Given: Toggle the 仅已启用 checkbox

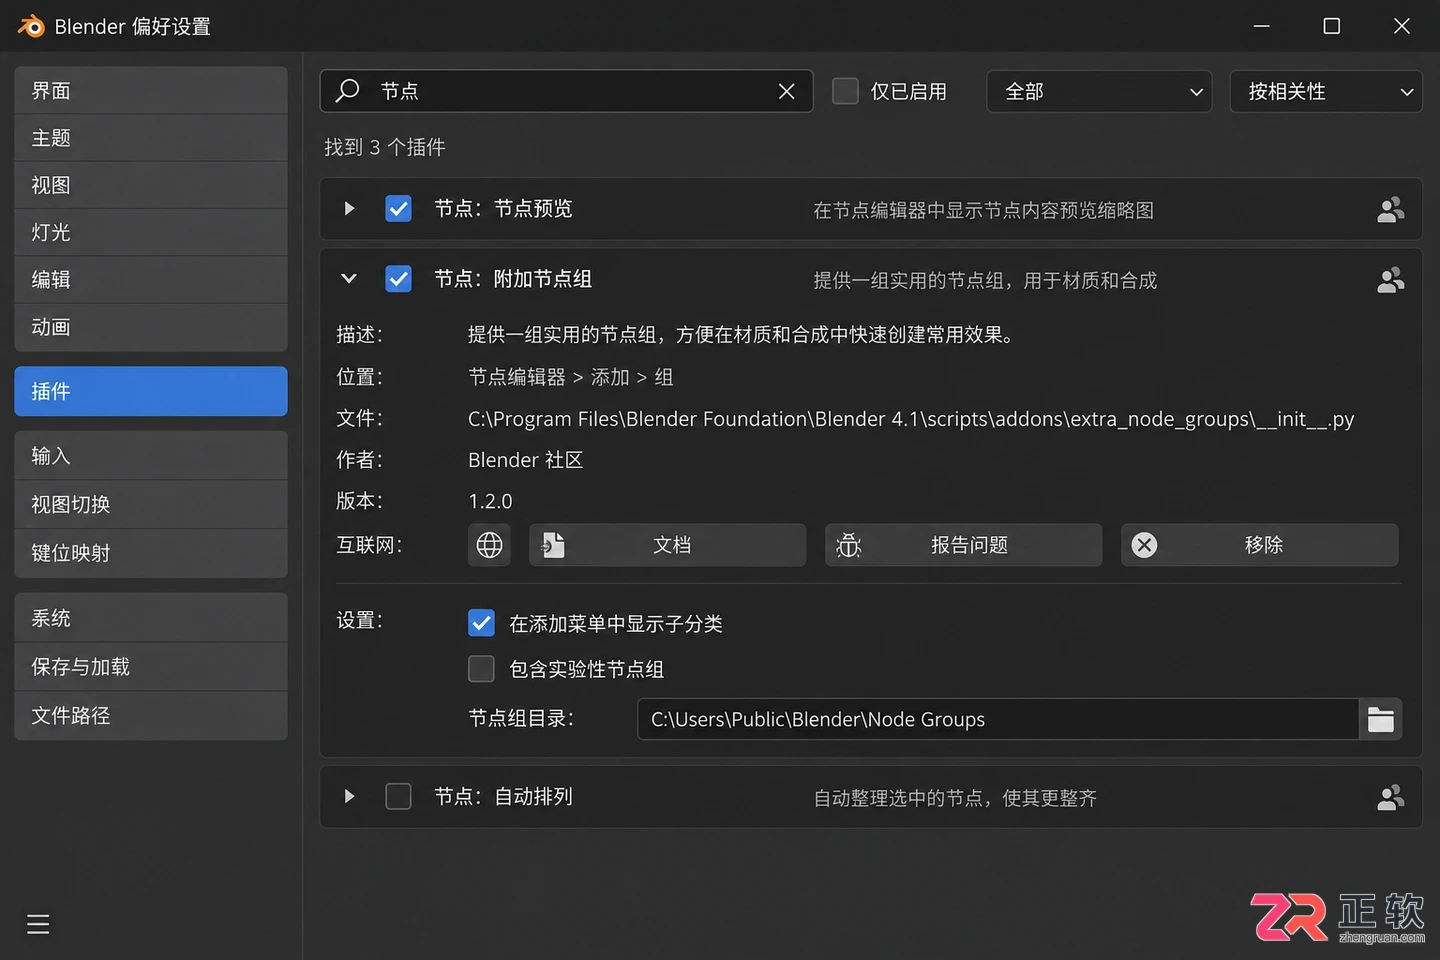Looking at the screenshot, I should click(x=845, y=91).
